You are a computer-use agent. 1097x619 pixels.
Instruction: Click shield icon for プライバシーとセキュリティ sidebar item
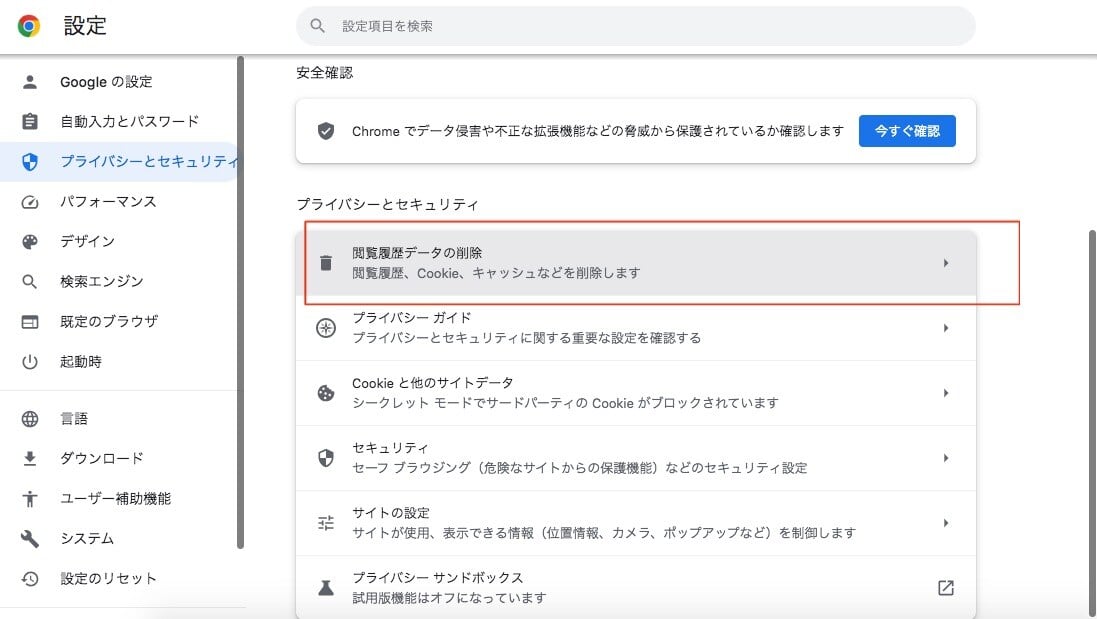pyautogui.click(x=29, y=162)
